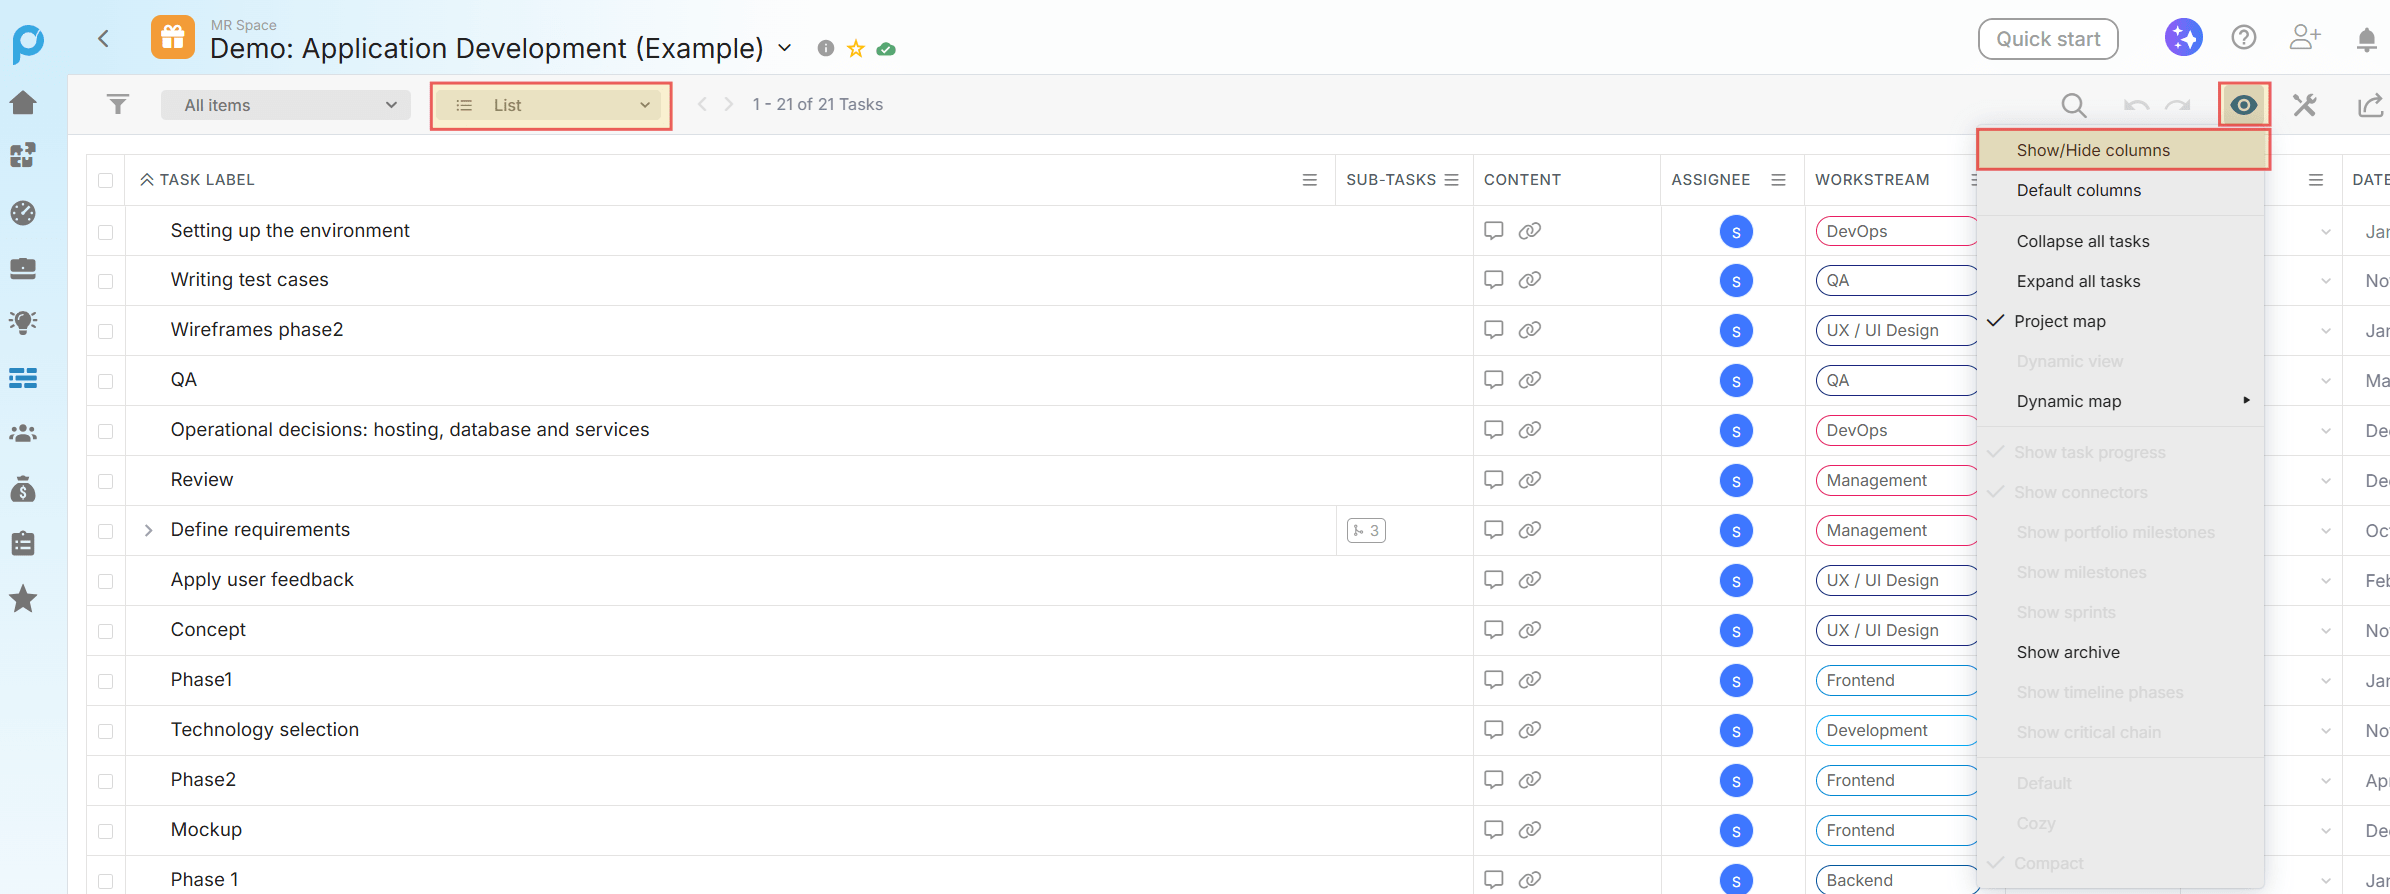Open notifications bell icon
Viewport: 2390px width, 894px height.
pos(2366,39)
